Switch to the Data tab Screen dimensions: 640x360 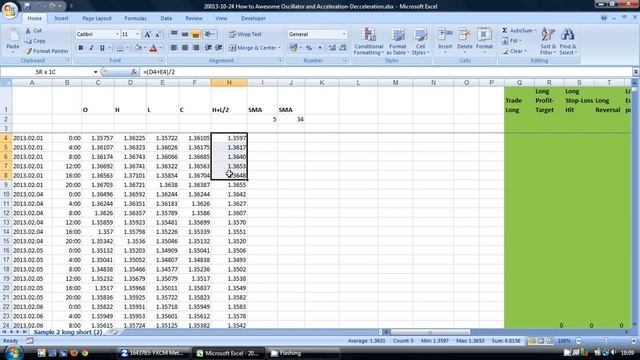click(166, 18)
